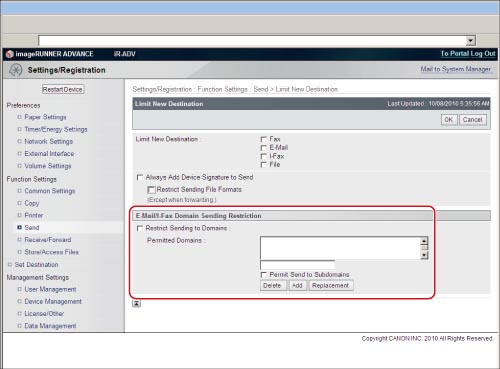Click the Permitted Domains list box
Viewport: 500px width, 369px height.
tap(340, 248)
